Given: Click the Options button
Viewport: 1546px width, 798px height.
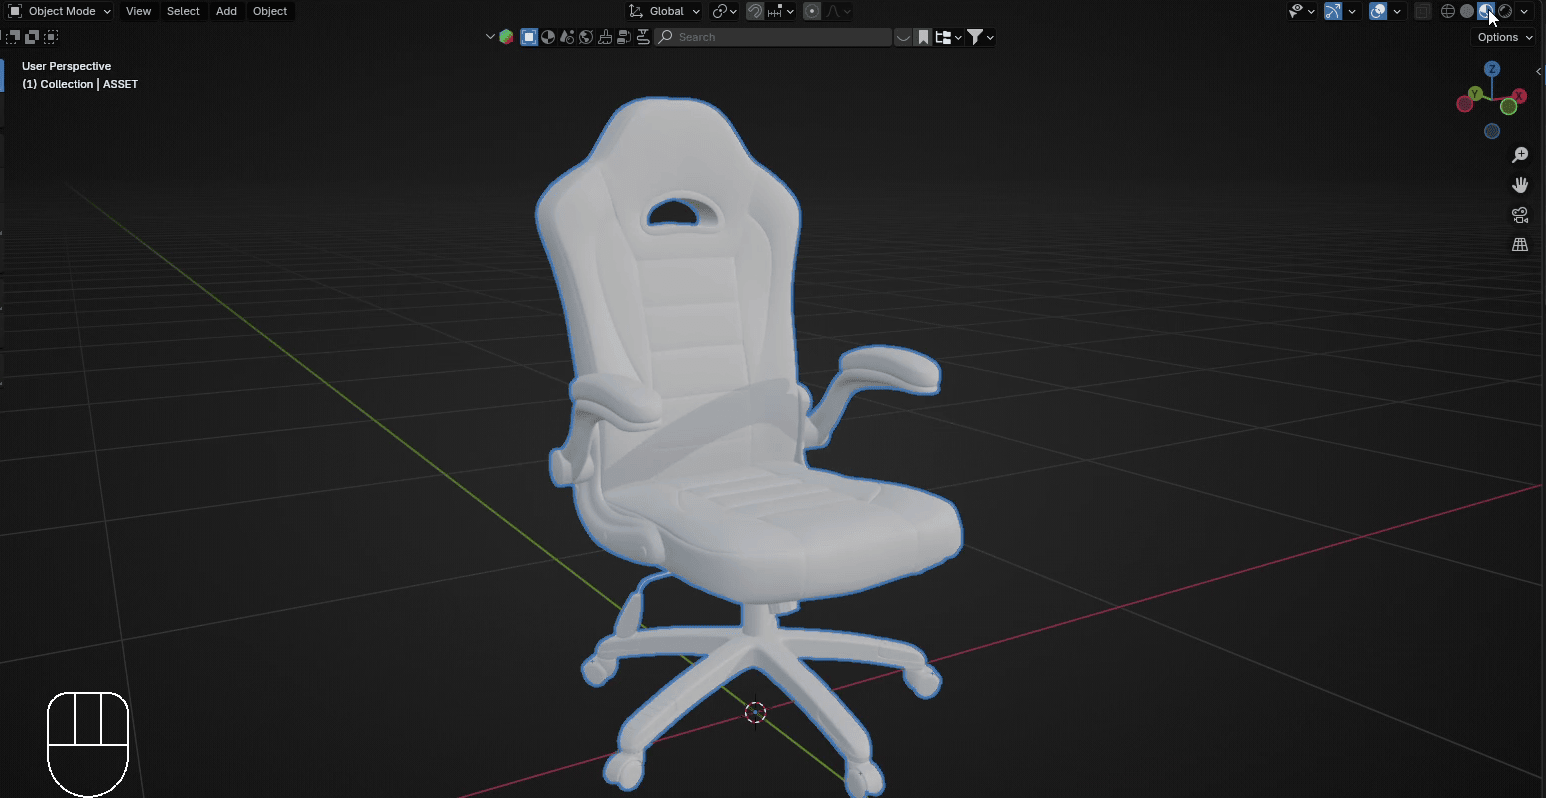Looking at the screenshot, I should pyautogui.click(x=1504, y=37).
